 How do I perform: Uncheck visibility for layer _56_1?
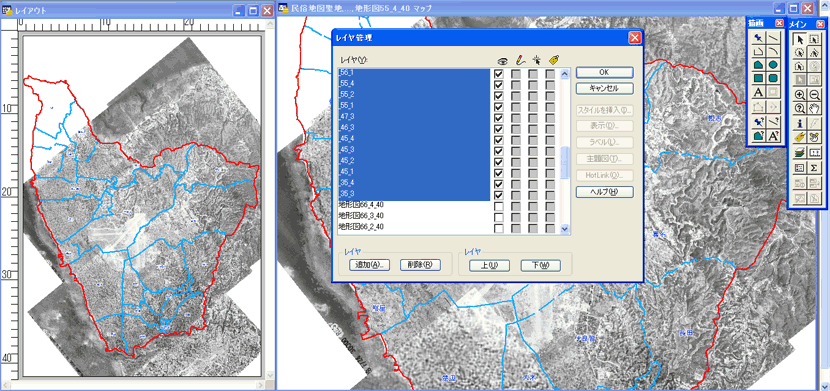click(x=498, y=74)
